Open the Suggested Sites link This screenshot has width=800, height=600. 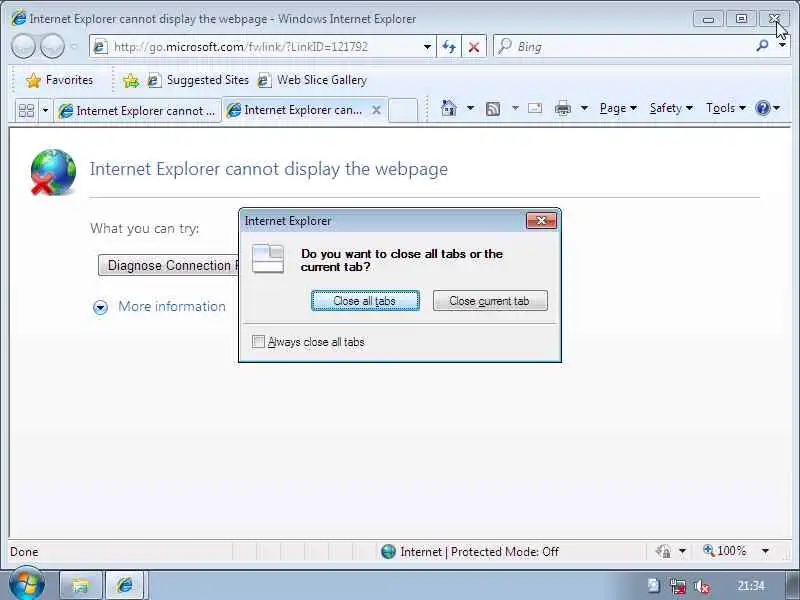(x=198, y=80)
